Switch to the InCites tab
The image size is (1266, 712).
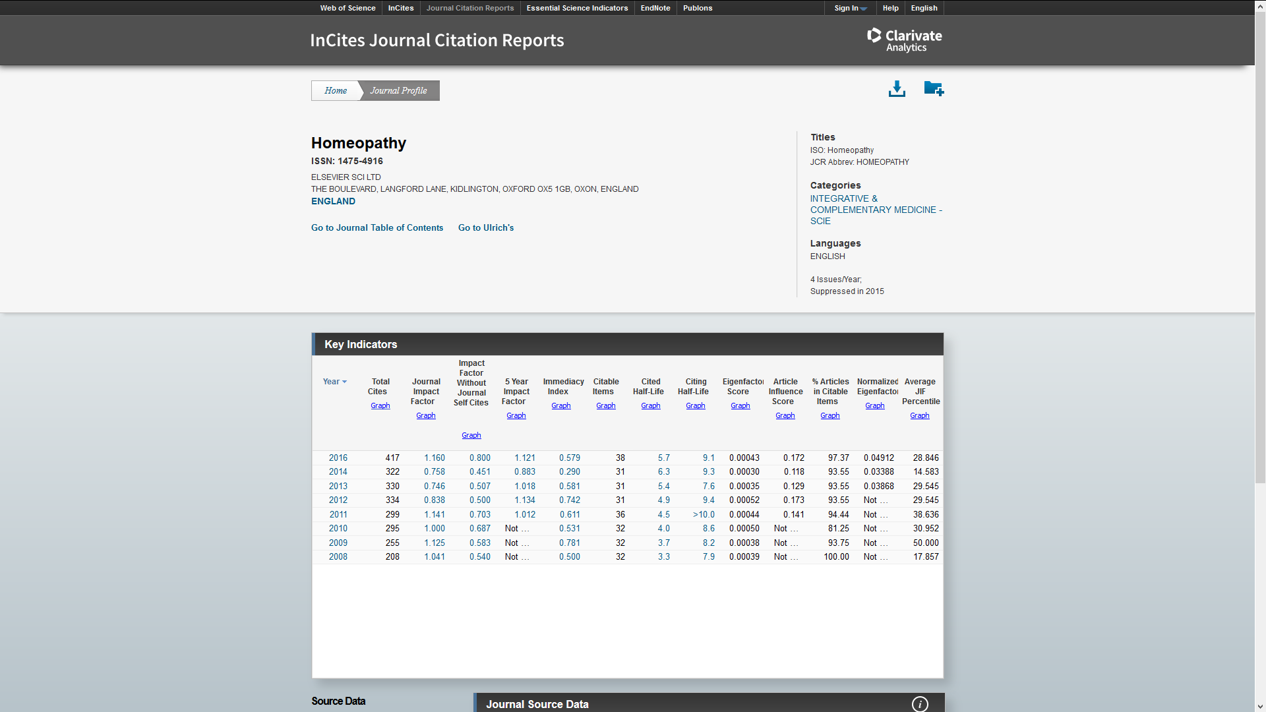pyautogui.click(x=401, y=8)
